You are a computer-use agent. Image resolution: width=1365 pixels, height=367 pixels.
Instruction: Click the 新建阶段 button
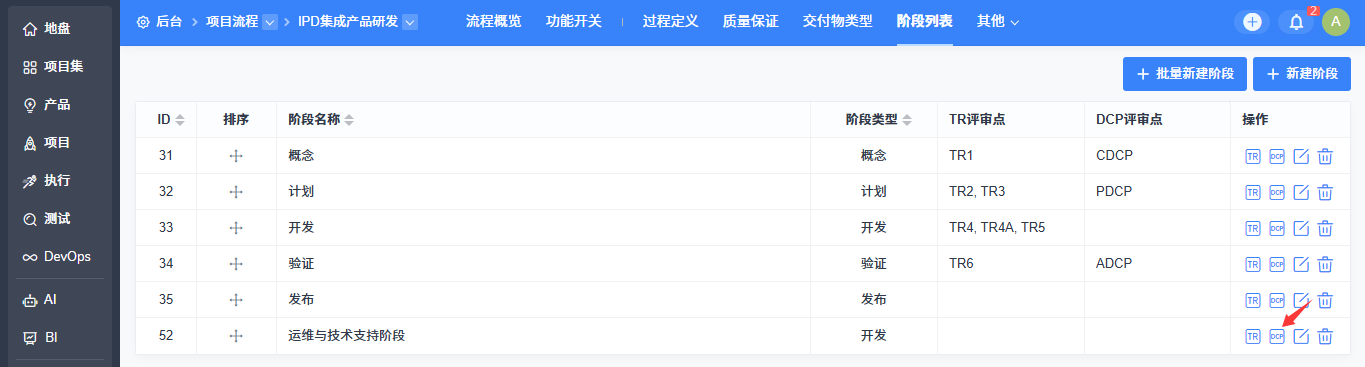(x=1302, y=74)
